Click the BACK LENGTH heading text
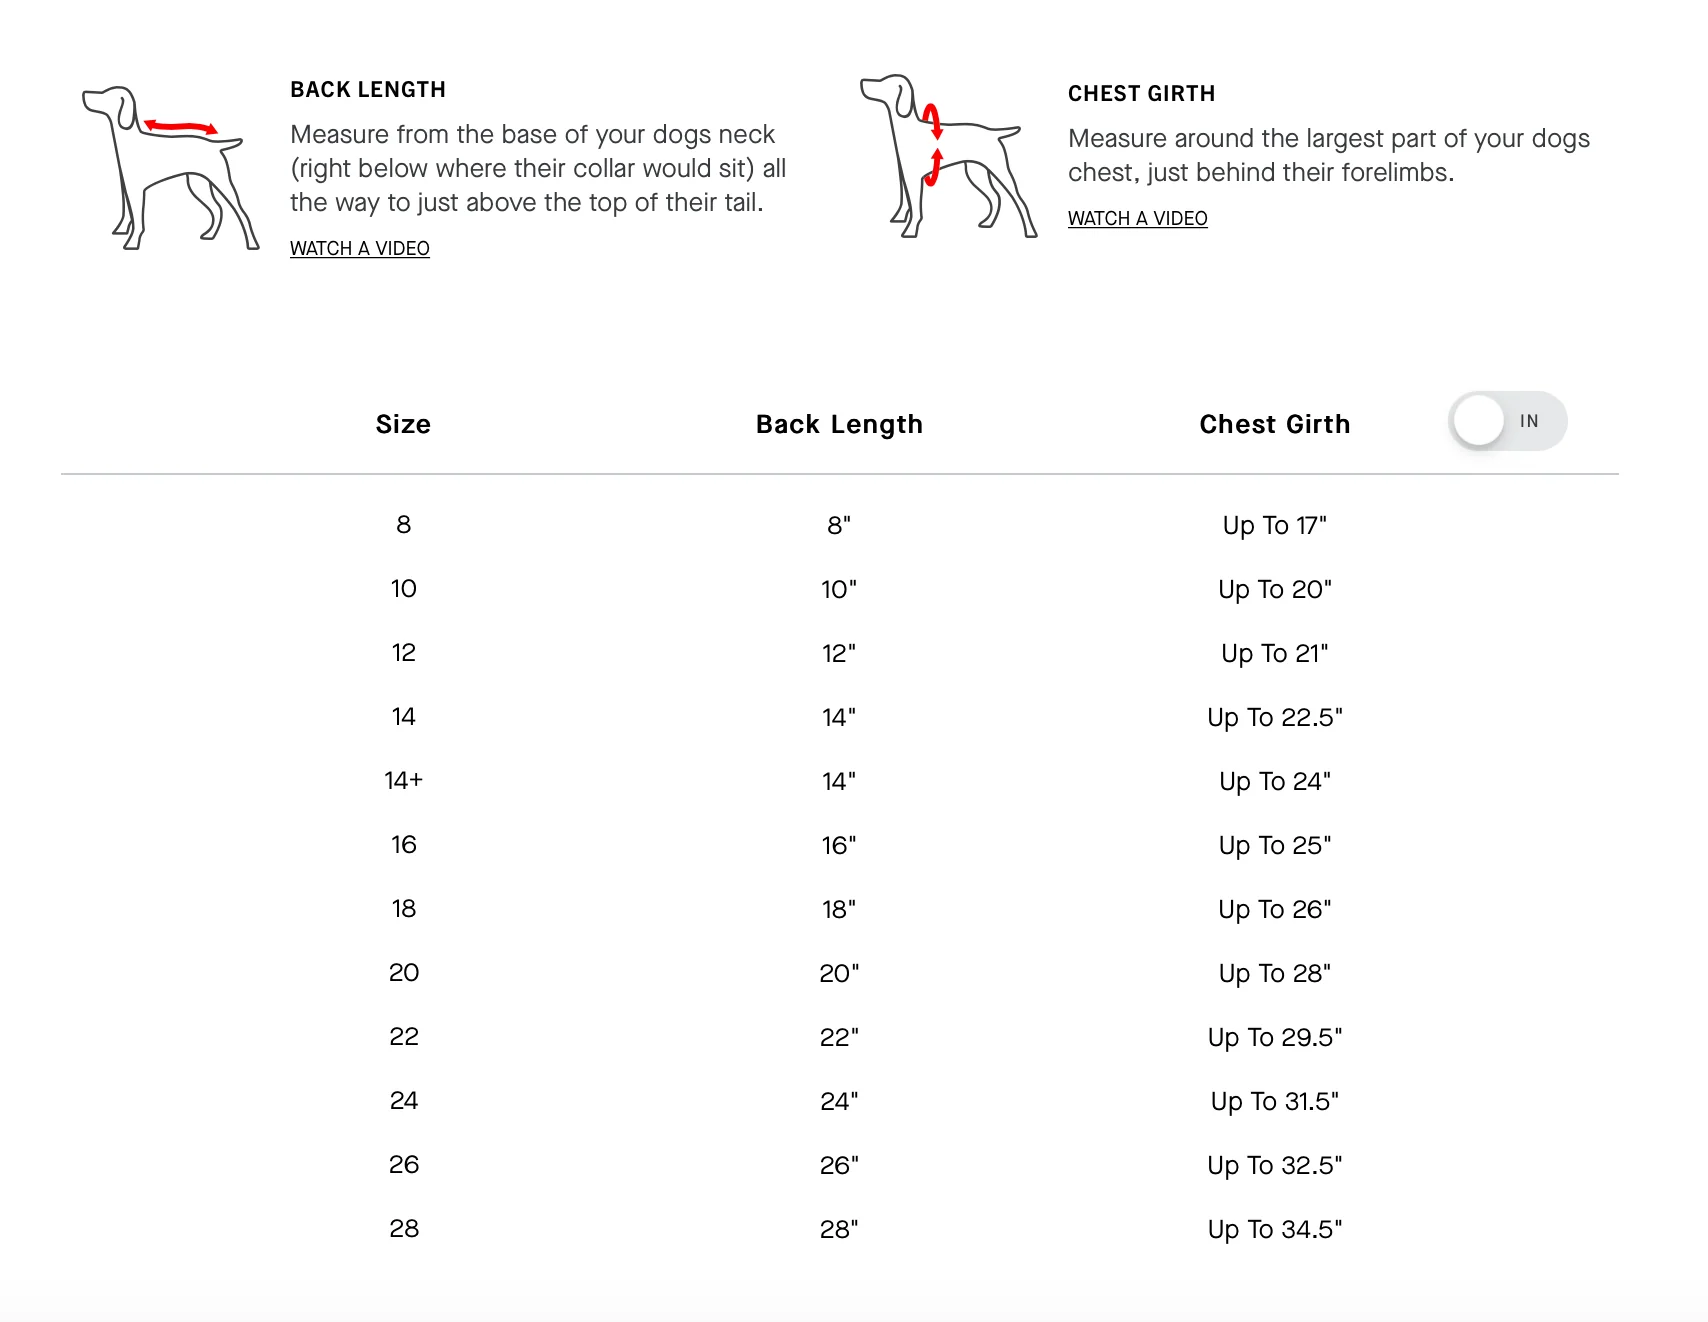The image size is (1708, 1322). (368, 90)
